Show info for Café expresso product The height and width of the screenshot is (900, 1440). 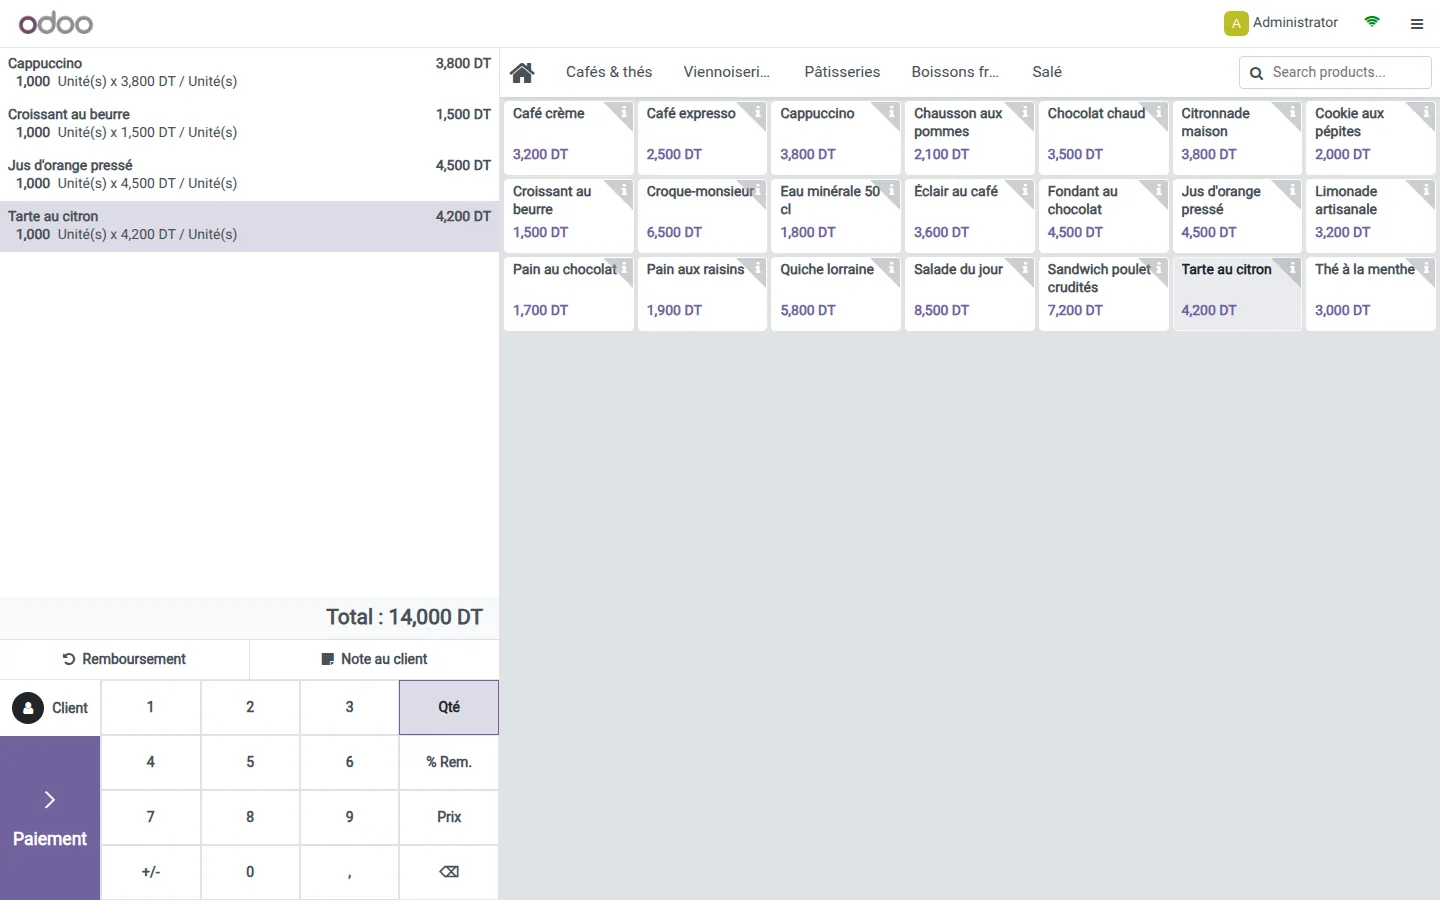click(x=758, y=112)
